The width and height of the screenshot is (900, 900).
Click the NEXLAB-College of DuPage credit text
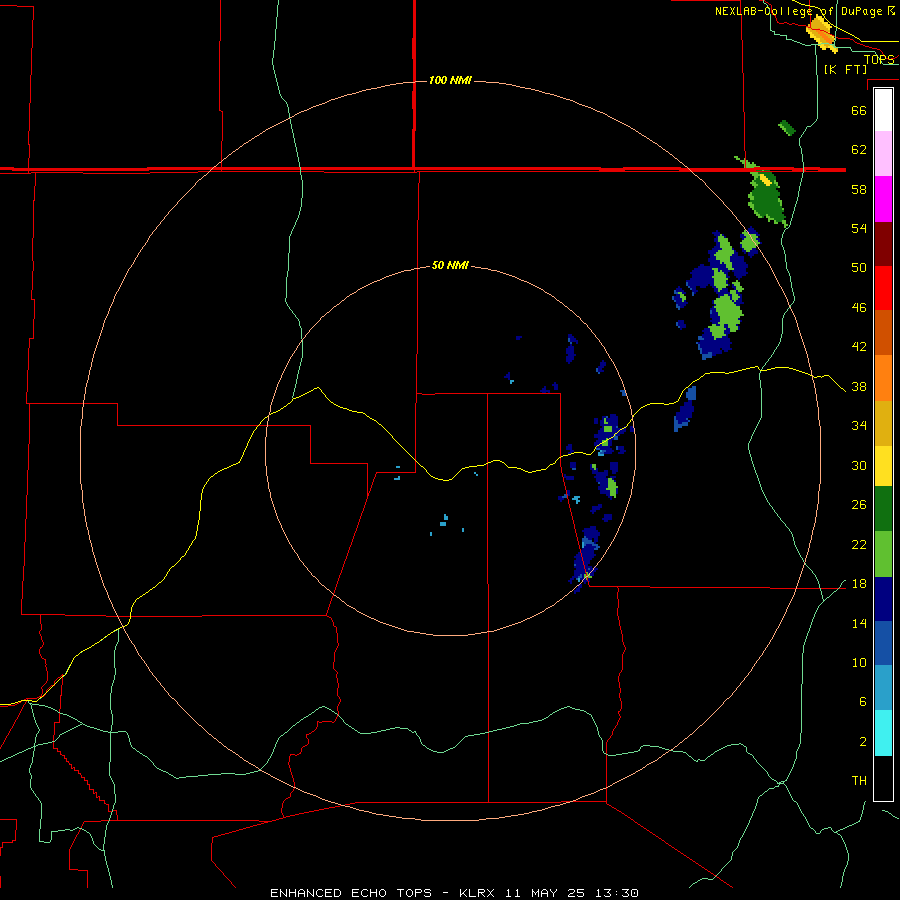point(804,11)
